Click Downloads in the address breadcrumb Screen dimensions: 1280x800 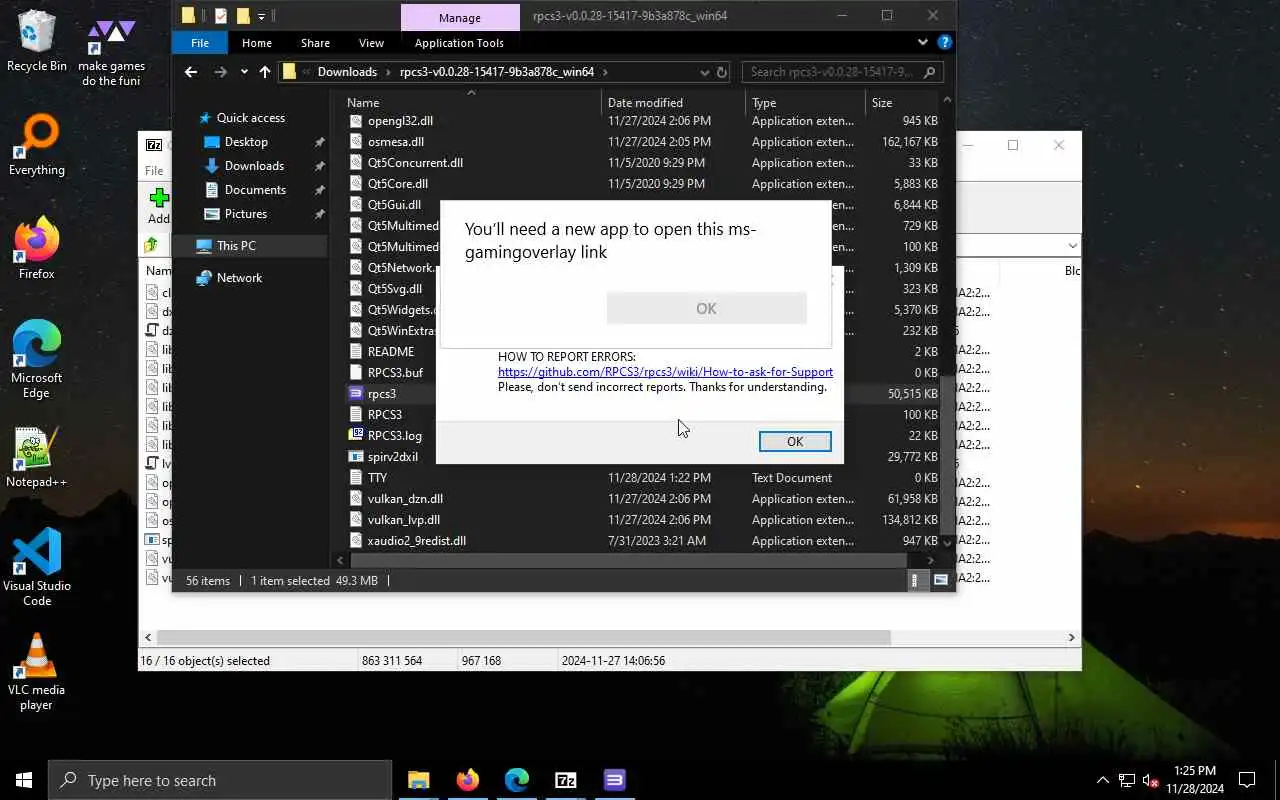click(x=347, y=72)
